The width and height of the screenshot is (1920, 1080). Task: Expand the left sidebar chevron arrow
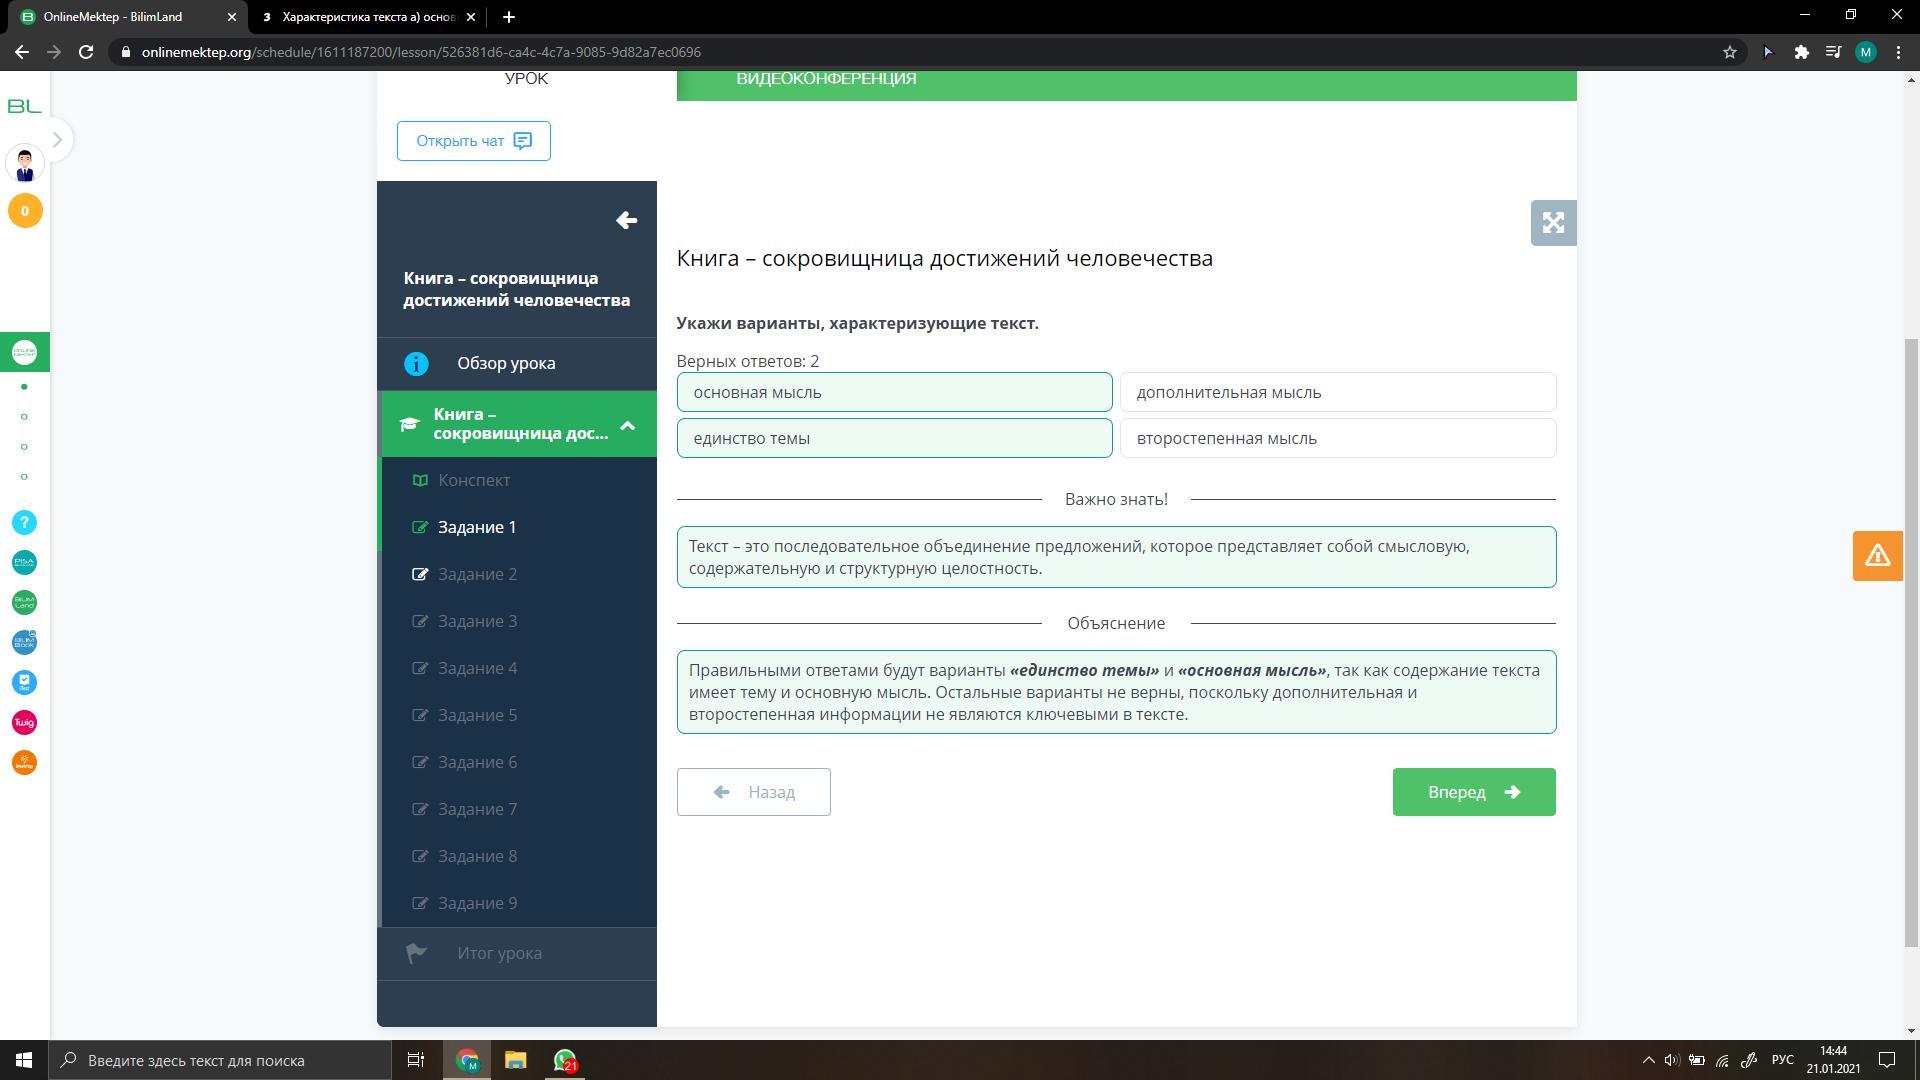coord(57,140)
